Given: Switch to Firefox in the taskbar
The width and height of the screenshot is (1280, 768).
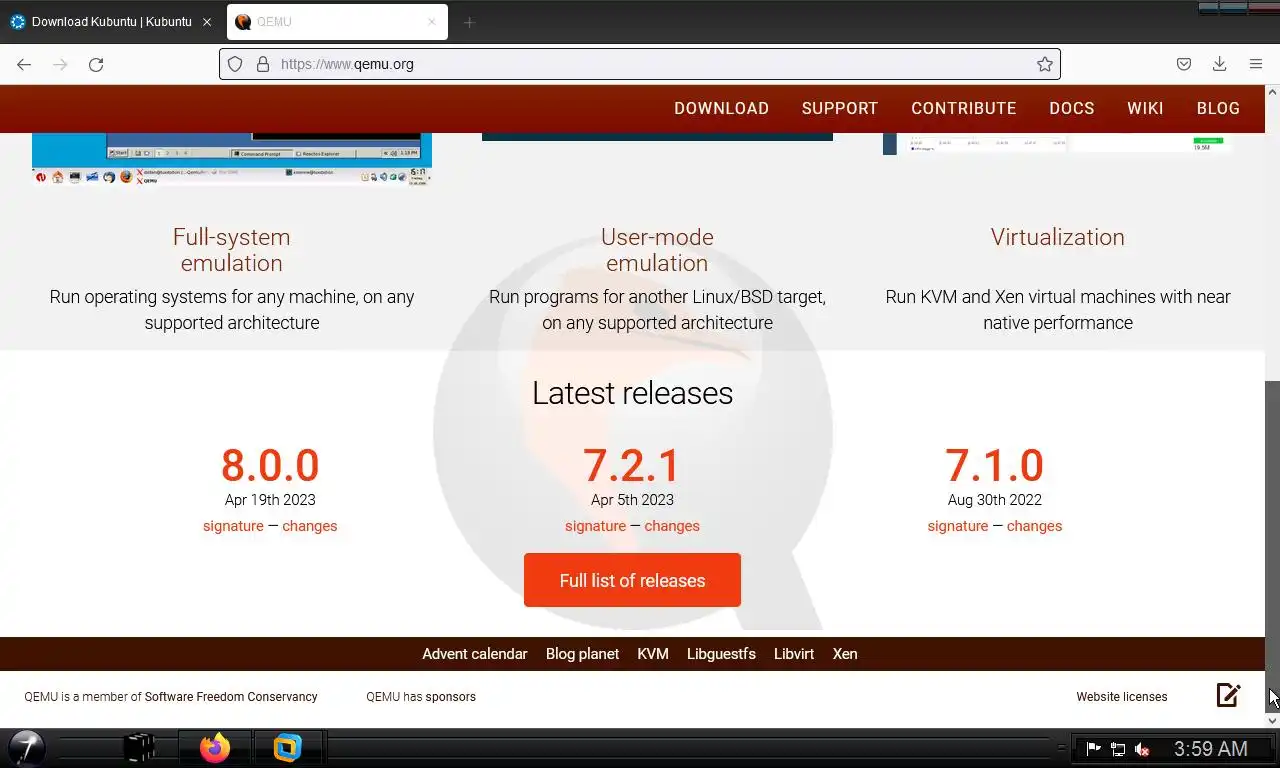Looking at the screenshot, I should tap(214, 748).
